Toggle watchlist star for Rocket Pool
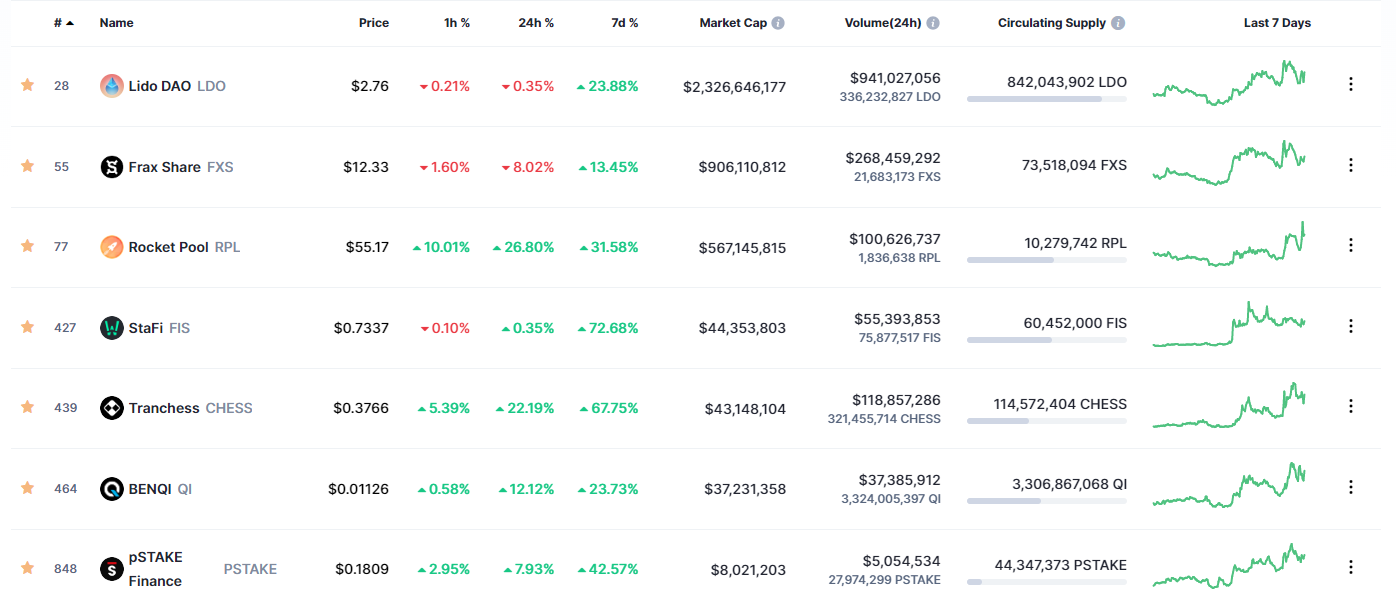 tap(27, 246)
